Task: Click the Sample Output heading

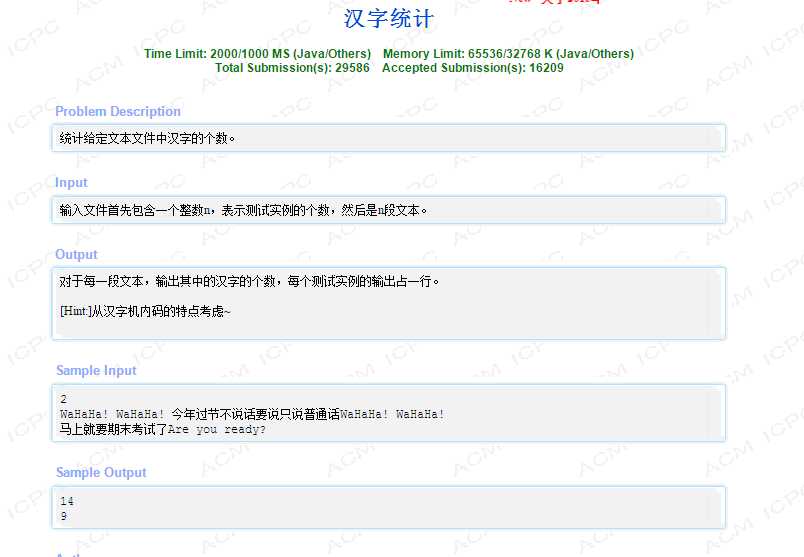Action: coord(101,472)
